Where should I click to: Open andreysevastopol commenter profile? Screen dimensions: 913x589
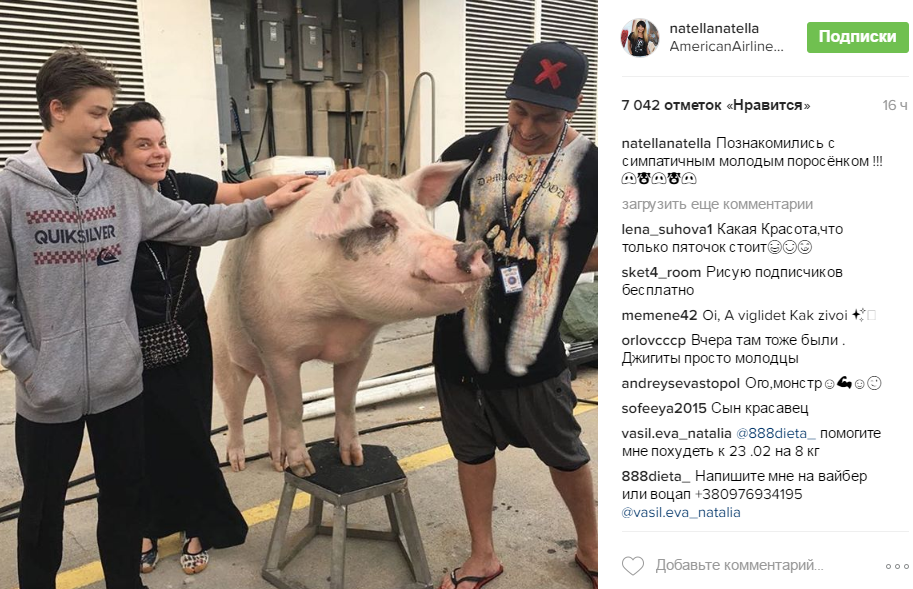[x=680, y=384]
